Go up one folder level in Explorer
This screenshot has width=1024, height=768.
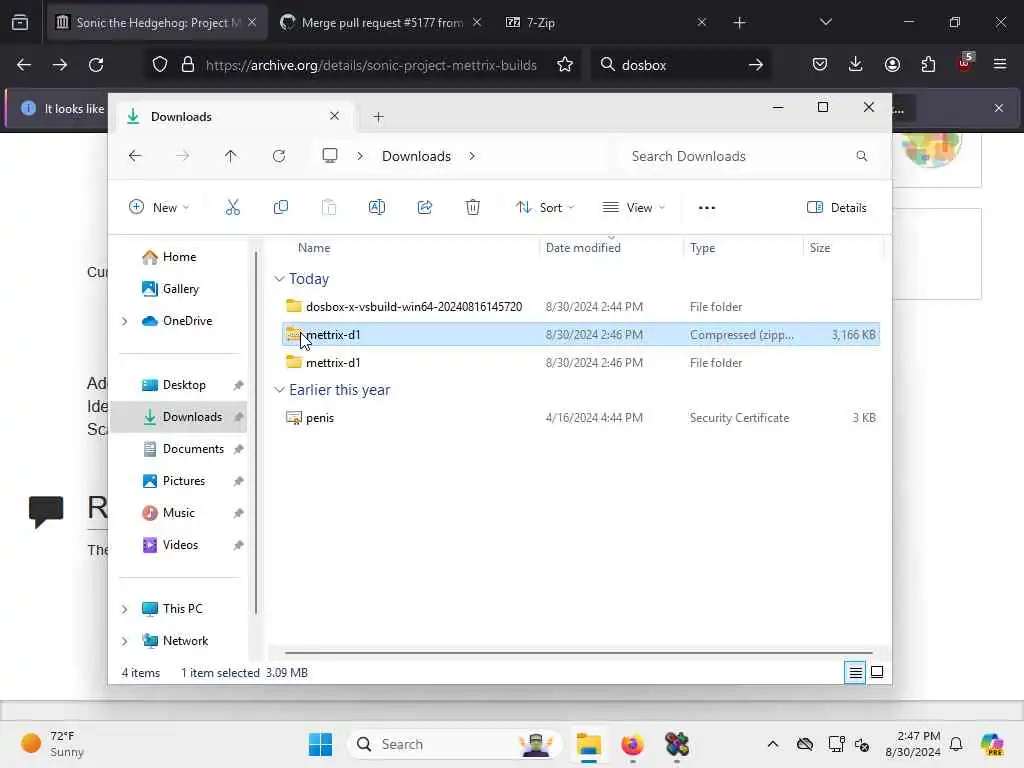(231, 156)
